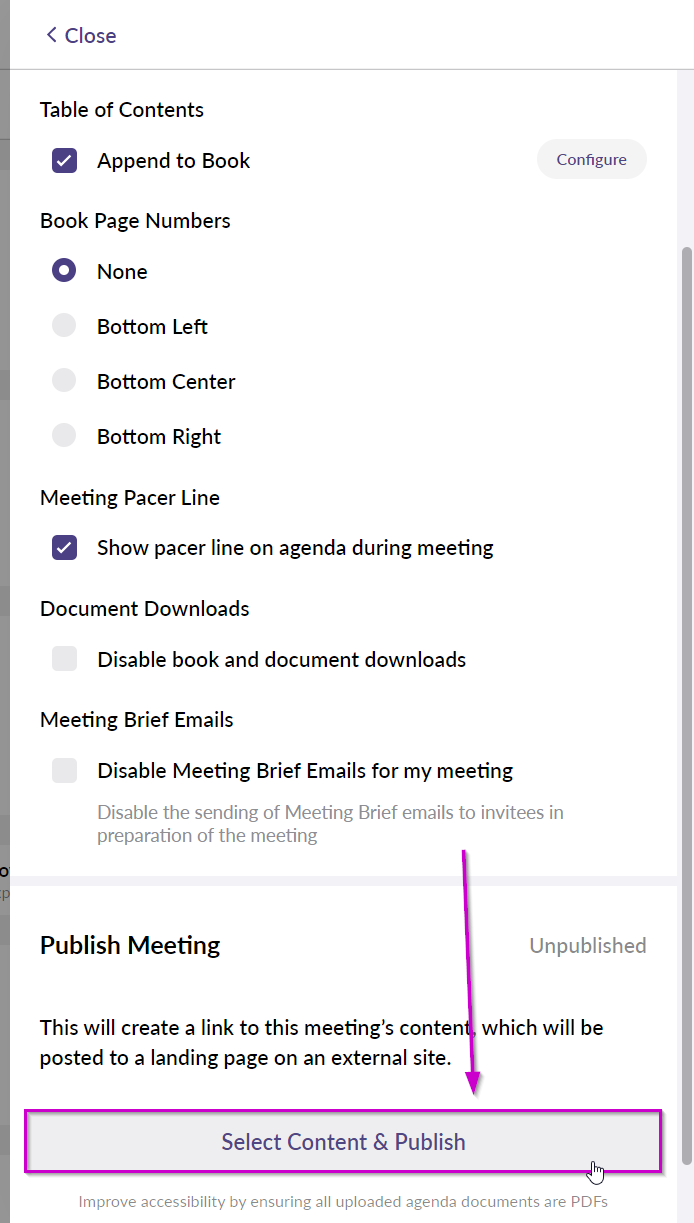Screen dimensions: 694x1223
Task: Enable Disable book and document downloads
Action: 65,659
